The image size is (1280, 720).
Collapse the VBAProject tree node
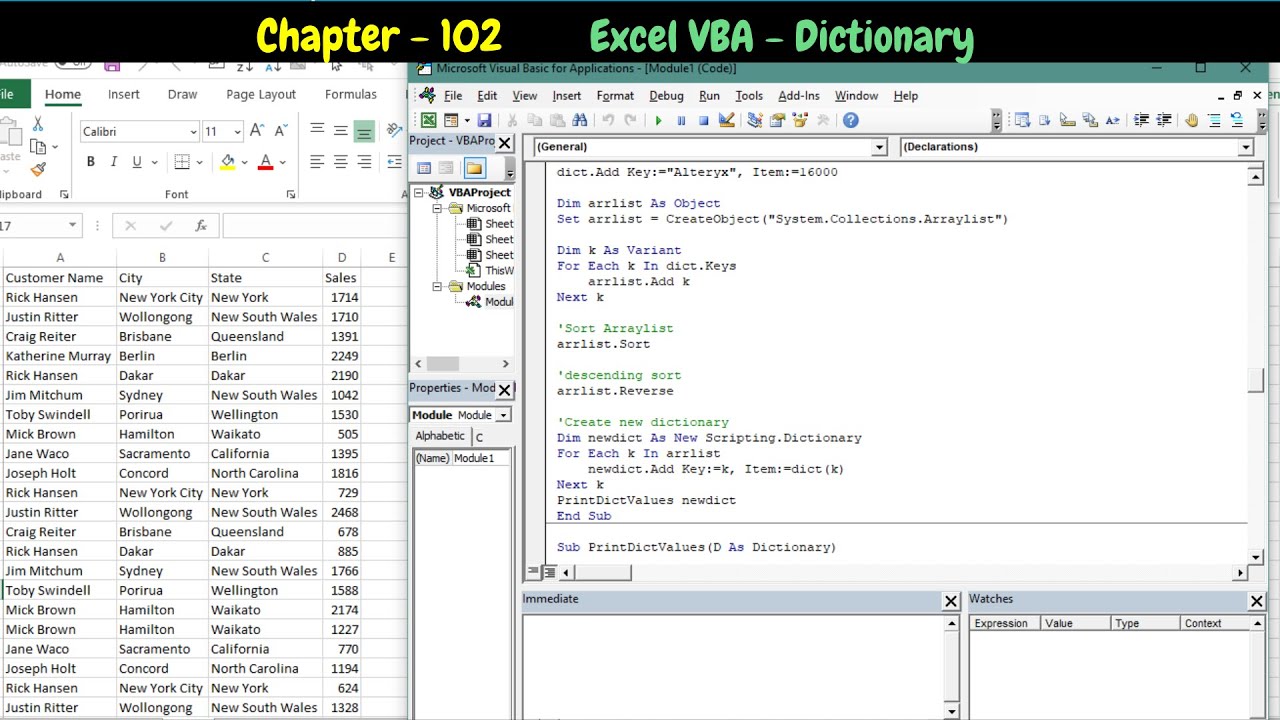419,192
